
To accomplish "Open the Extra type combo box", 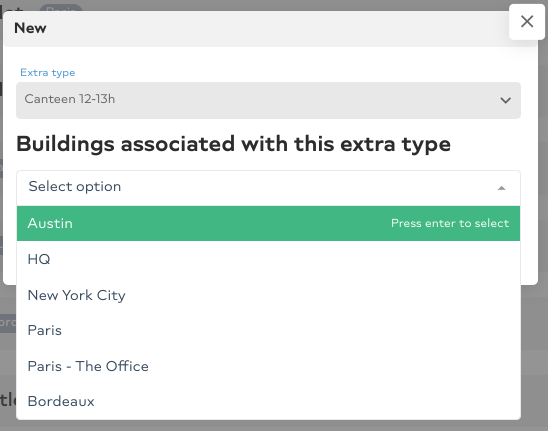I will point(268,100).
